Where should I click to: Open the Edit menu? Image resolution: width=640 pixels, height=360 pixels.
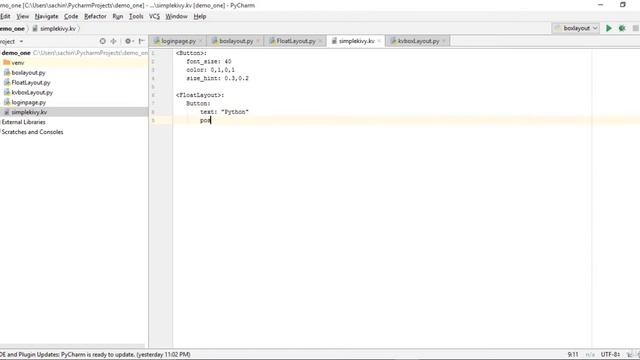(x=5, y=16)
